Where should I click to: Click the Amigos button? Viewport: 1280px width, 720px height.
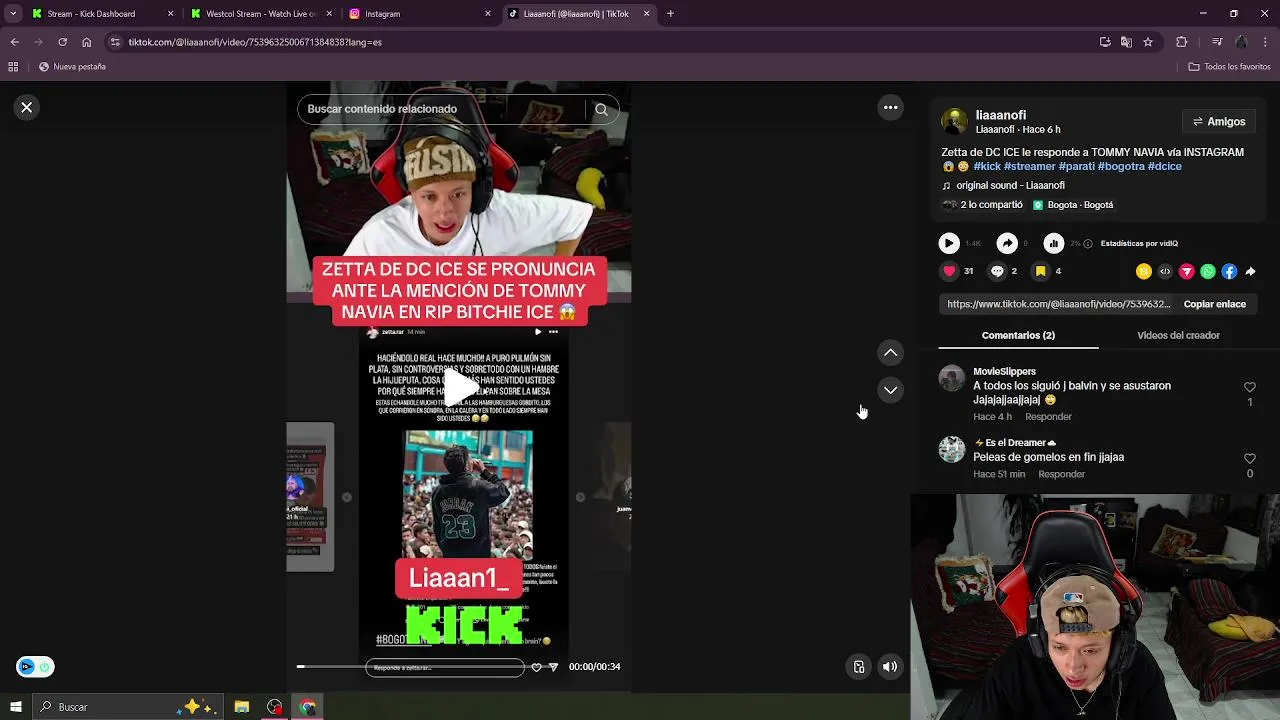click(1219, 122)
